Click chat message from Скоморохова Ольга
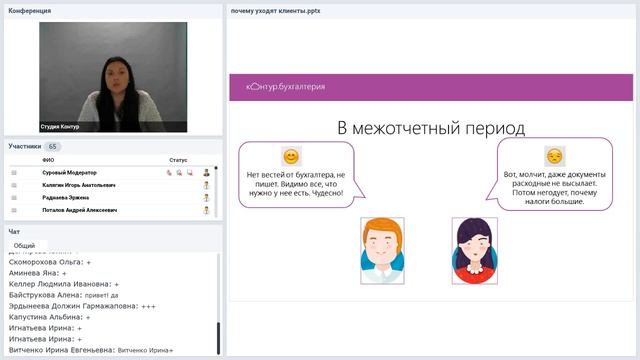 click(50, 262)
